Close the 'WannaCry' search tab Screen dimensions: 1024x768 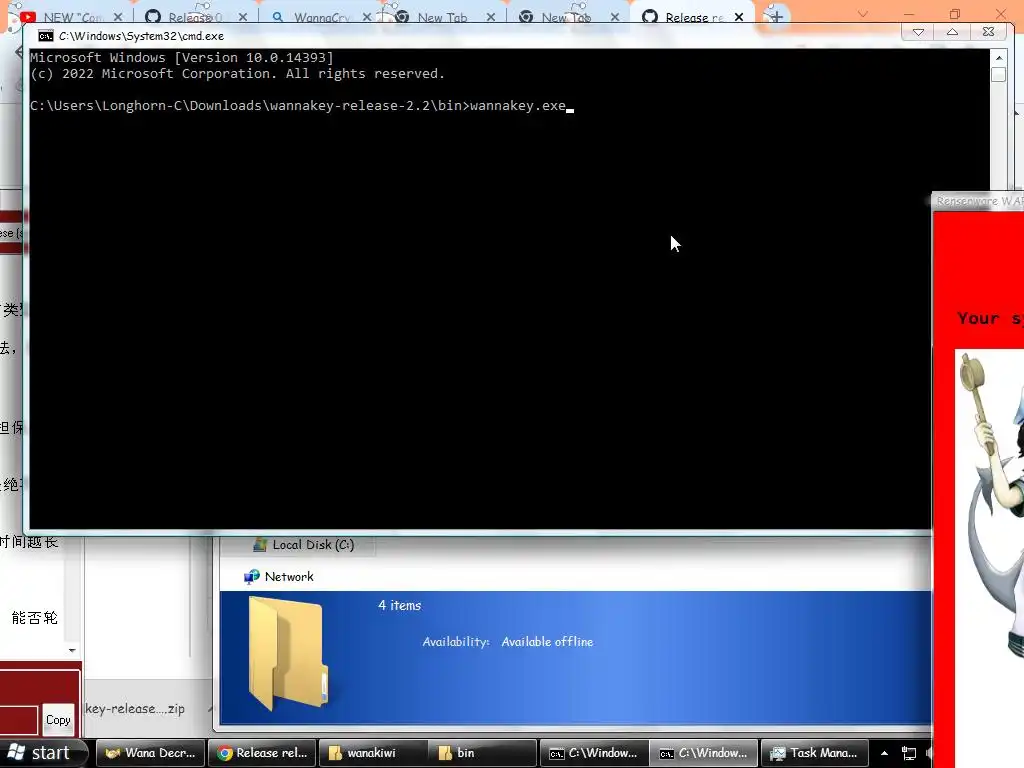coord(366,17)
